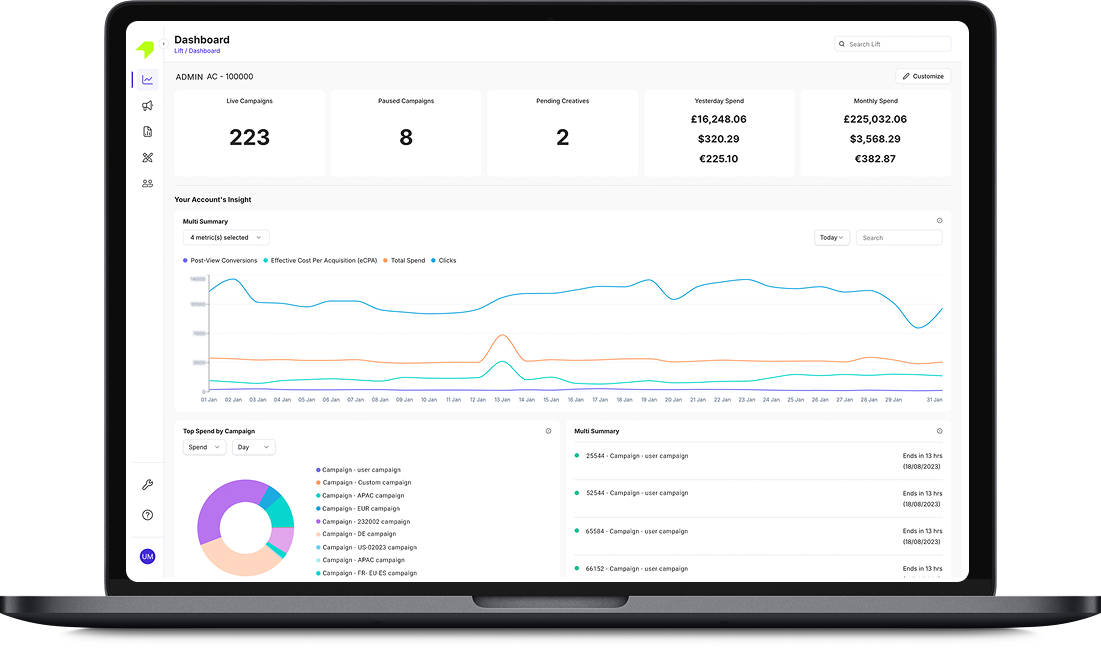The height and width of the screenshot is (648, 1101).
Task: Click the Lift green logo
Action: pos(145,49)
